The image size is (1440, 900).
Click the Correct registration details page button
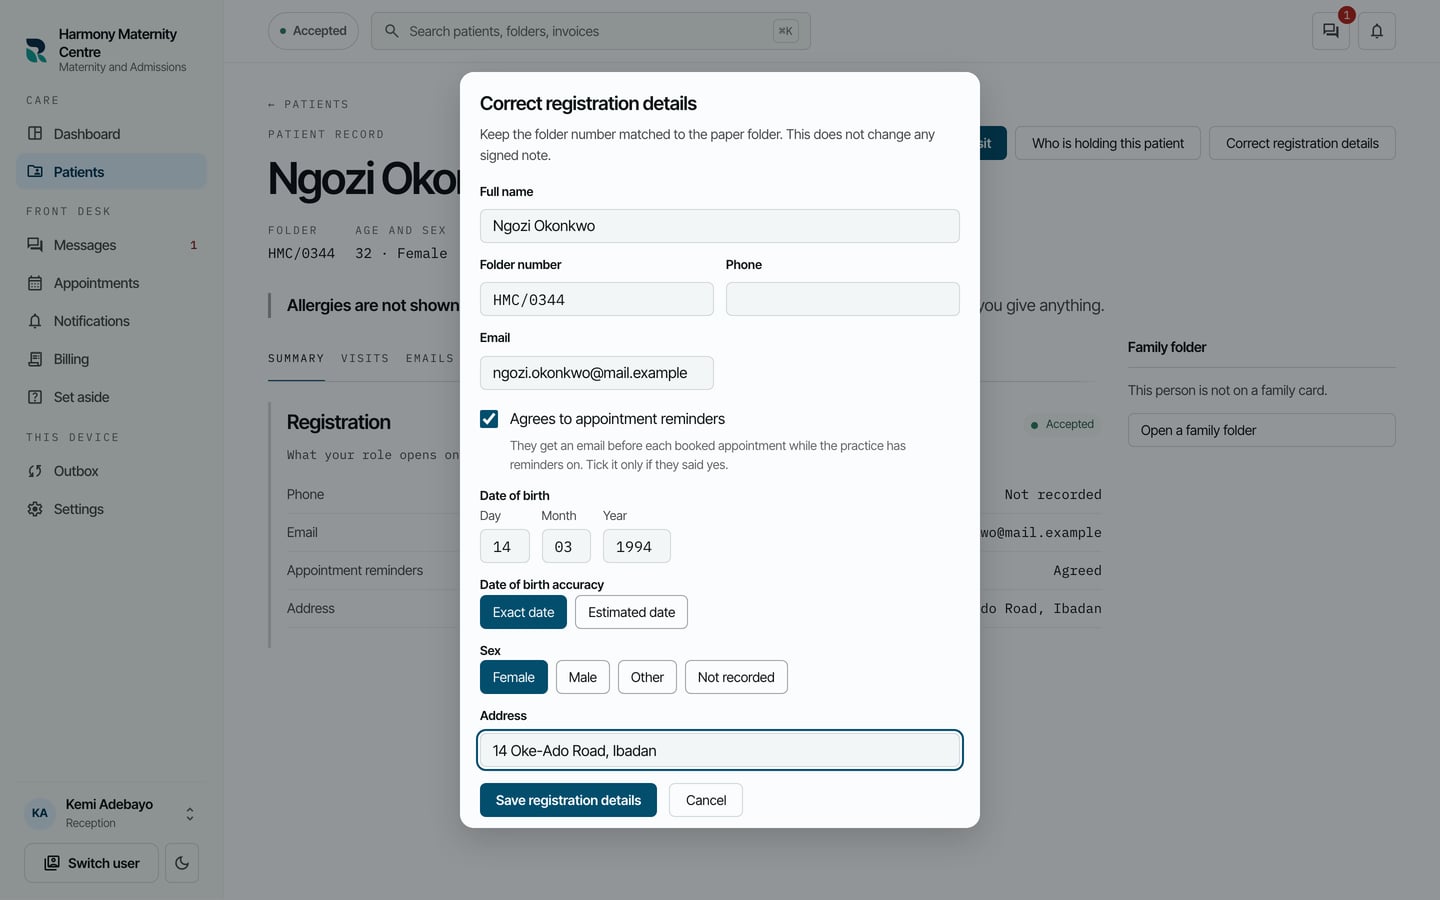pos(1302,143)
